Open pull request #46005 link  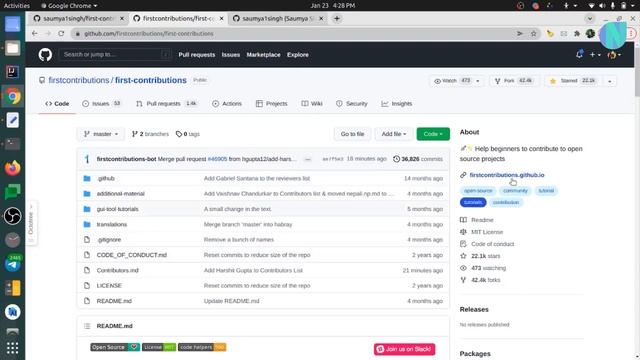(x=217, y=159)
